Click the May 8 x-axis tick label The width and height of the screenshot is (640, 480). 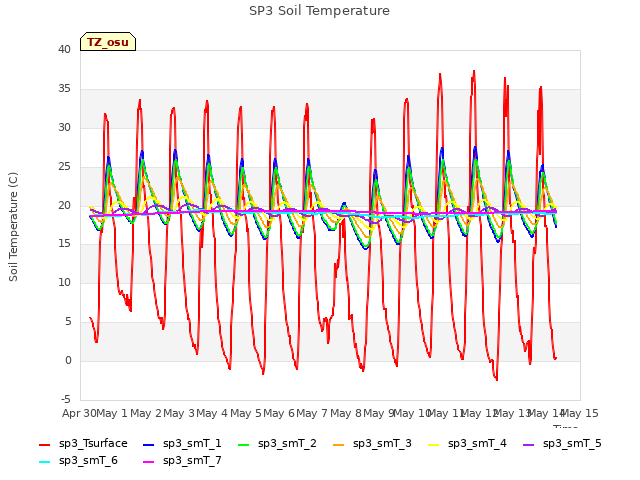click(x=346, y=413)
